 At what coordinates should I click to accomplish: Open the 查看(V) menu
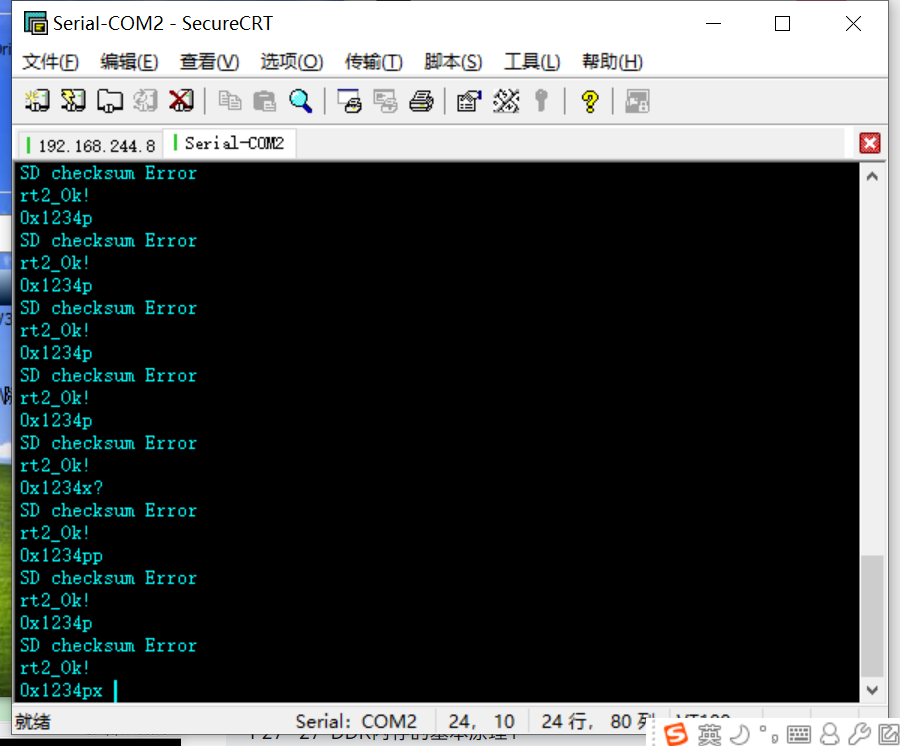pos(209,61)
